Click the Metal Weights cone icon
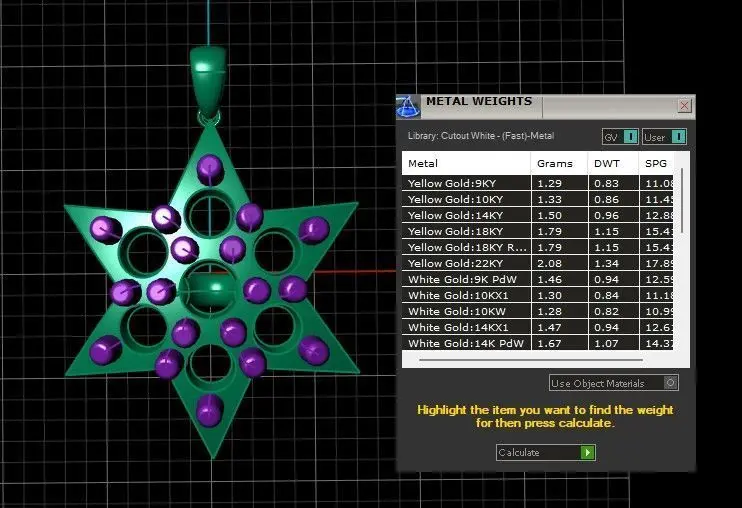This screenshot has width=742, height=508. (407, 106)
